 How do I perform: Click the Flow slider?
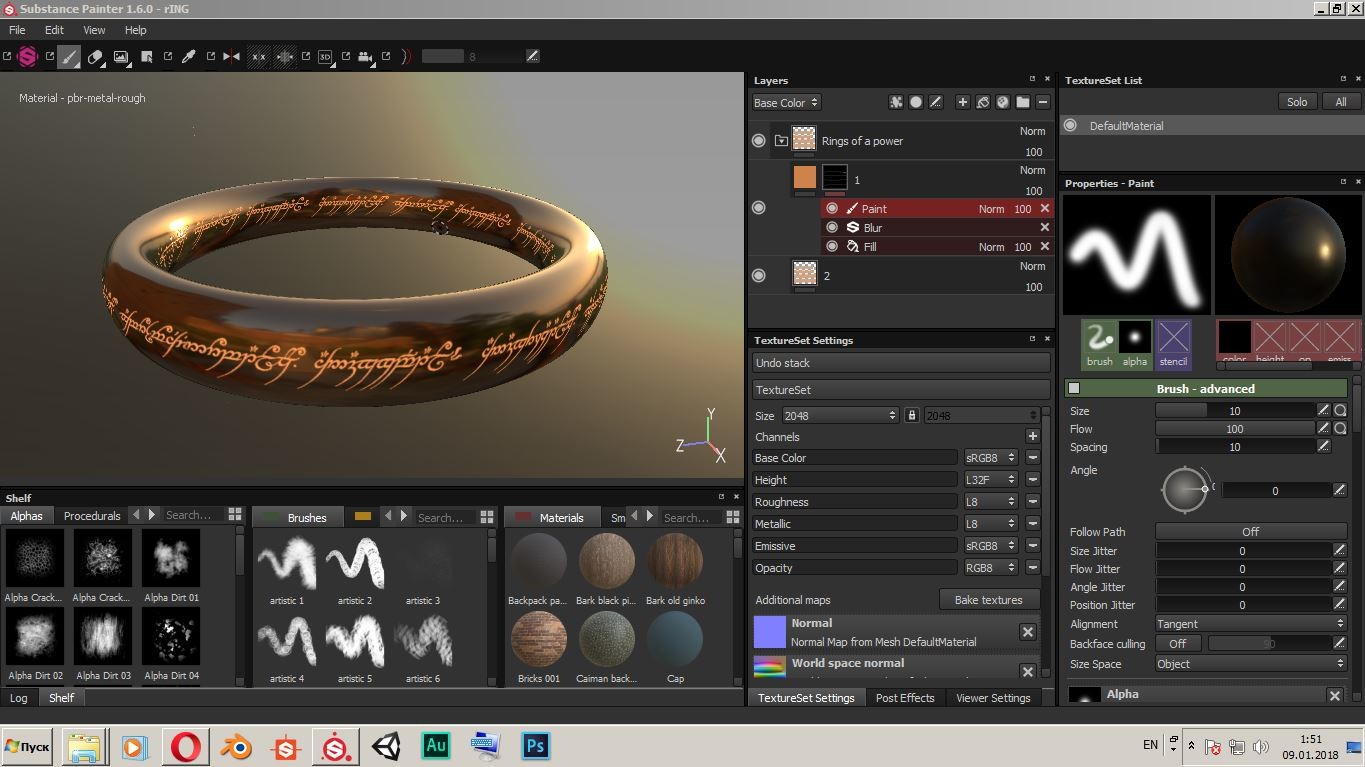pyautogui.click(x=1235, y=428)
